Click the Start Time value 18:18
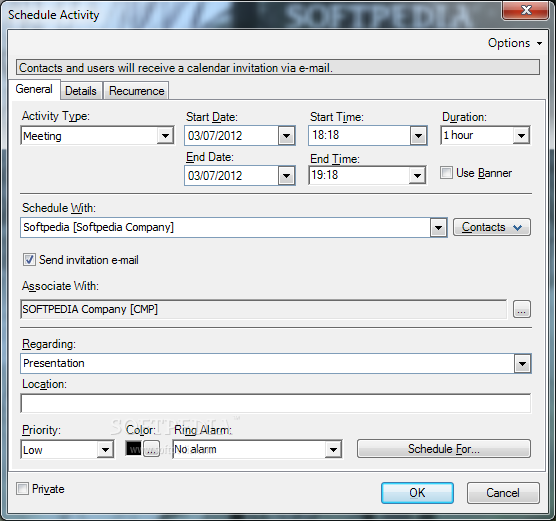 (x=326, y=135)
